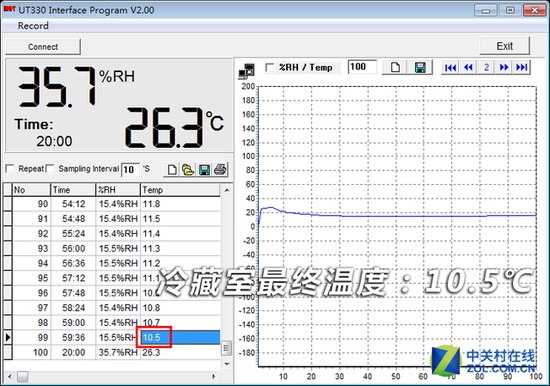The image size is (550, 386).
Task: Advance to the next chart page
Action: [504, 67]
